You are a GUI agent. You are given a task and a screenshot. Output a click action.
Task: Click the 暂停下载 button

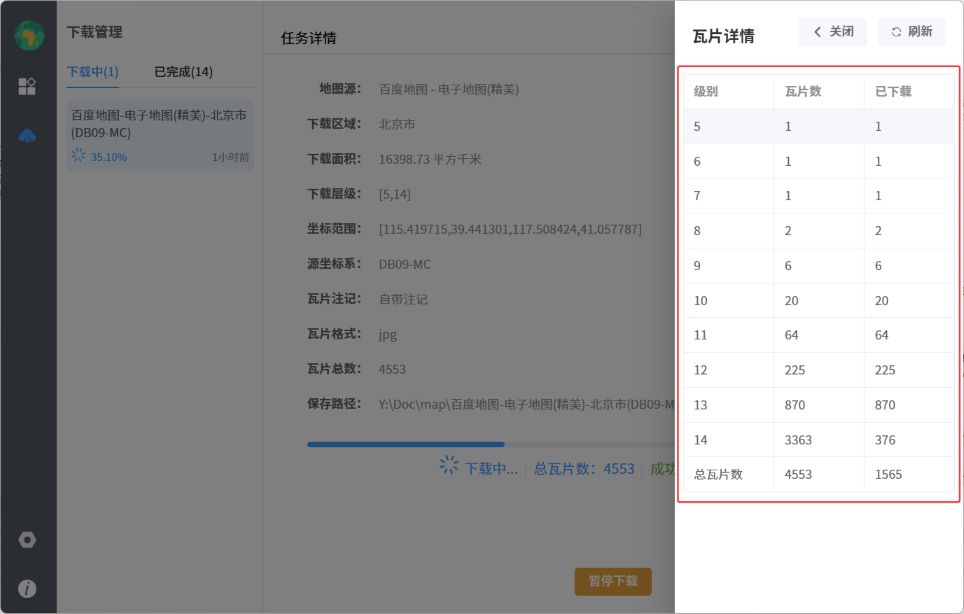click(613, 581)
